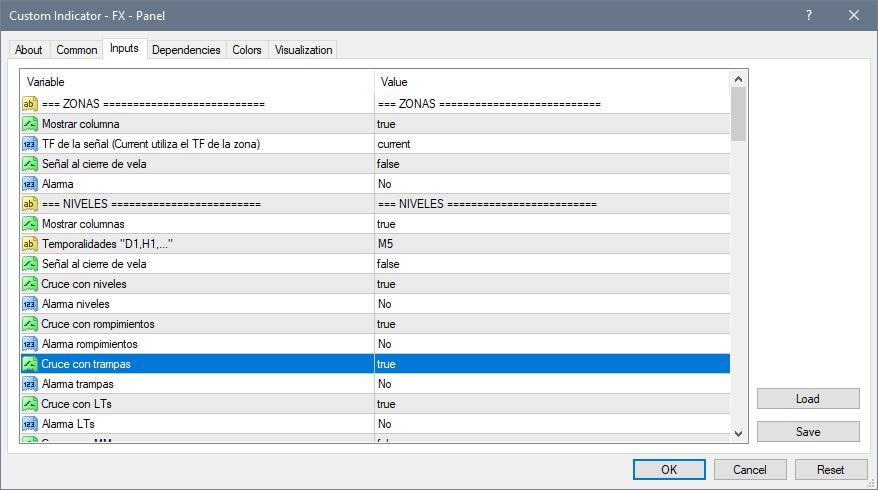The width and height of the screenshot is (878, 490).
Task: Select value current of TF de la señal
Action: click(552, 144)
